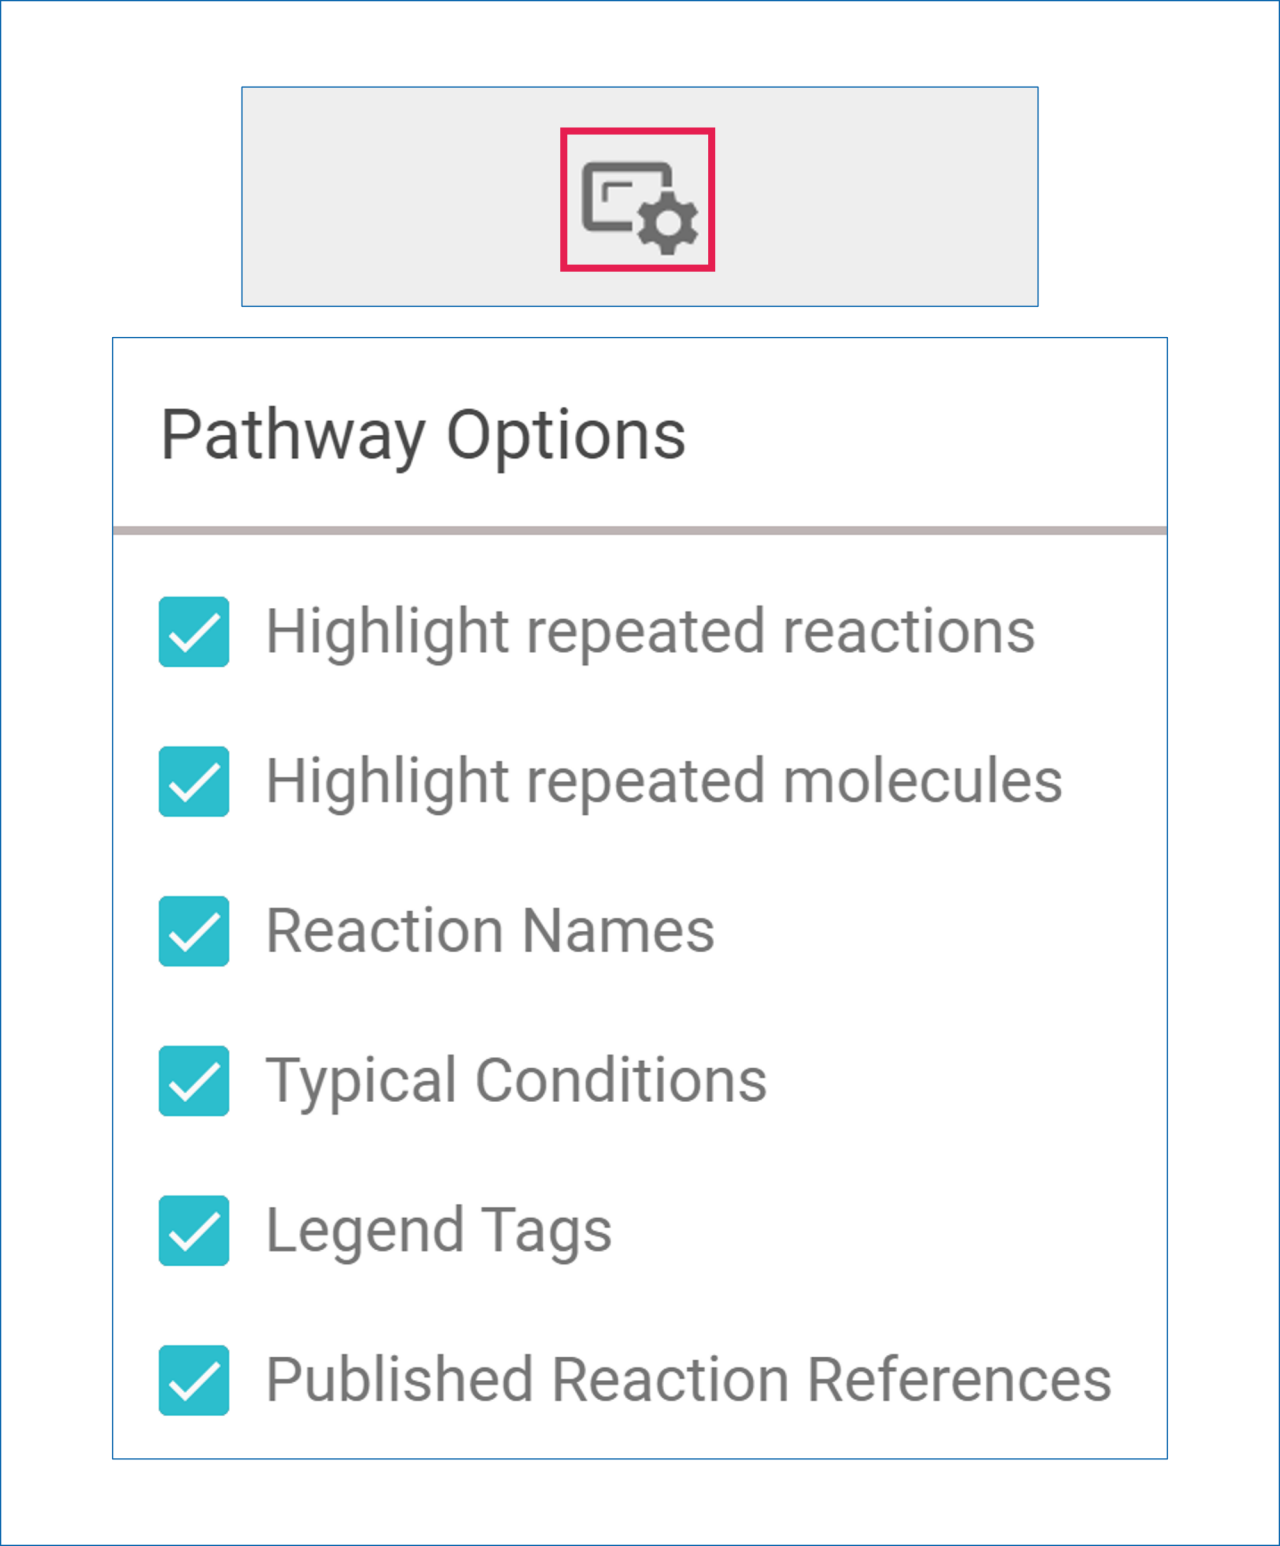The height and width of the screenshot is (1546, 1280).
Task: Disable the Reaction Names checkbox
Action: [194, 931]
